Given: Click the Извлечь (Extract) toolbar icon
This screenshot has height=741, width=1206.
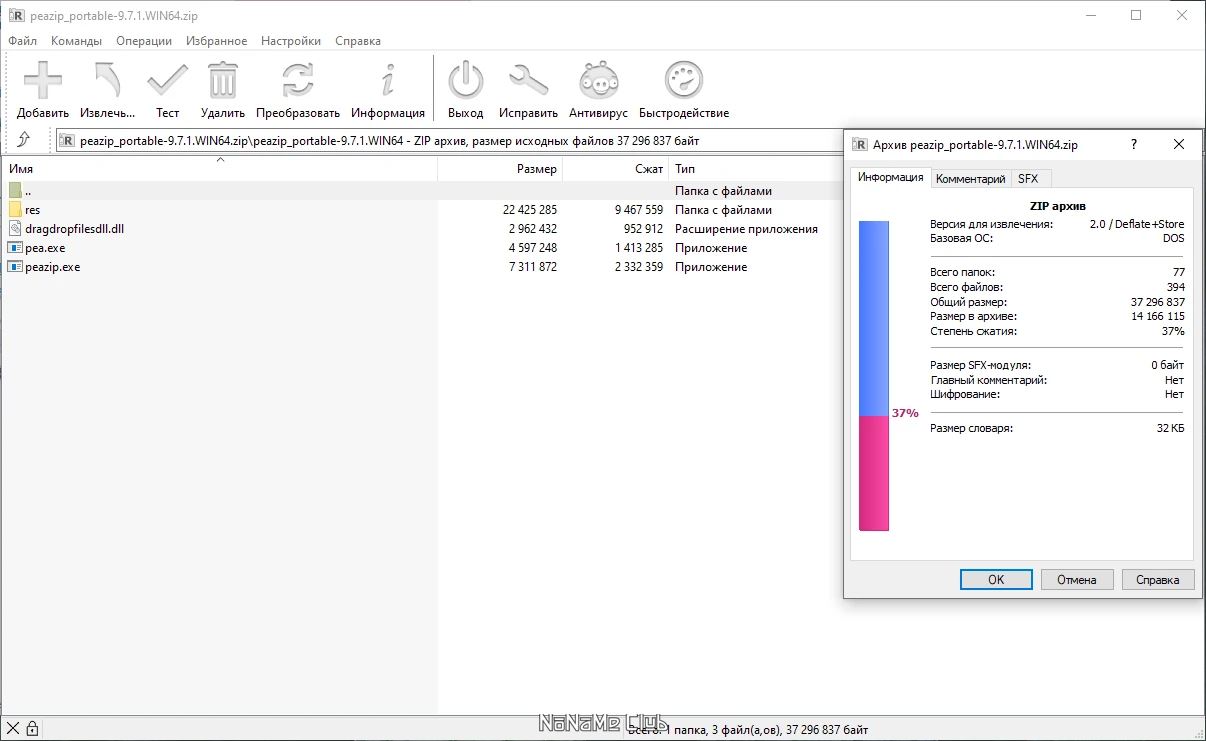Looking at the screenshot, I should click(x=107, y=81).
